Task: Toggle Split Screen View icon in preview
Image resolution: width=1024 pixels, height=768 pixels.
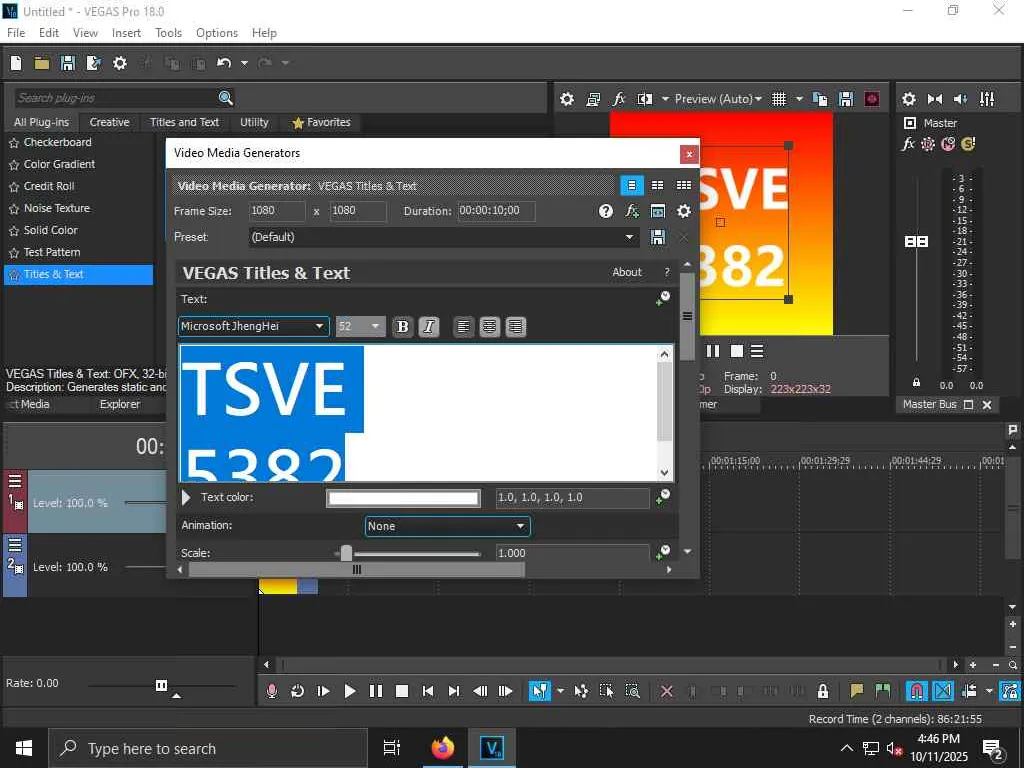Action: 645,99
